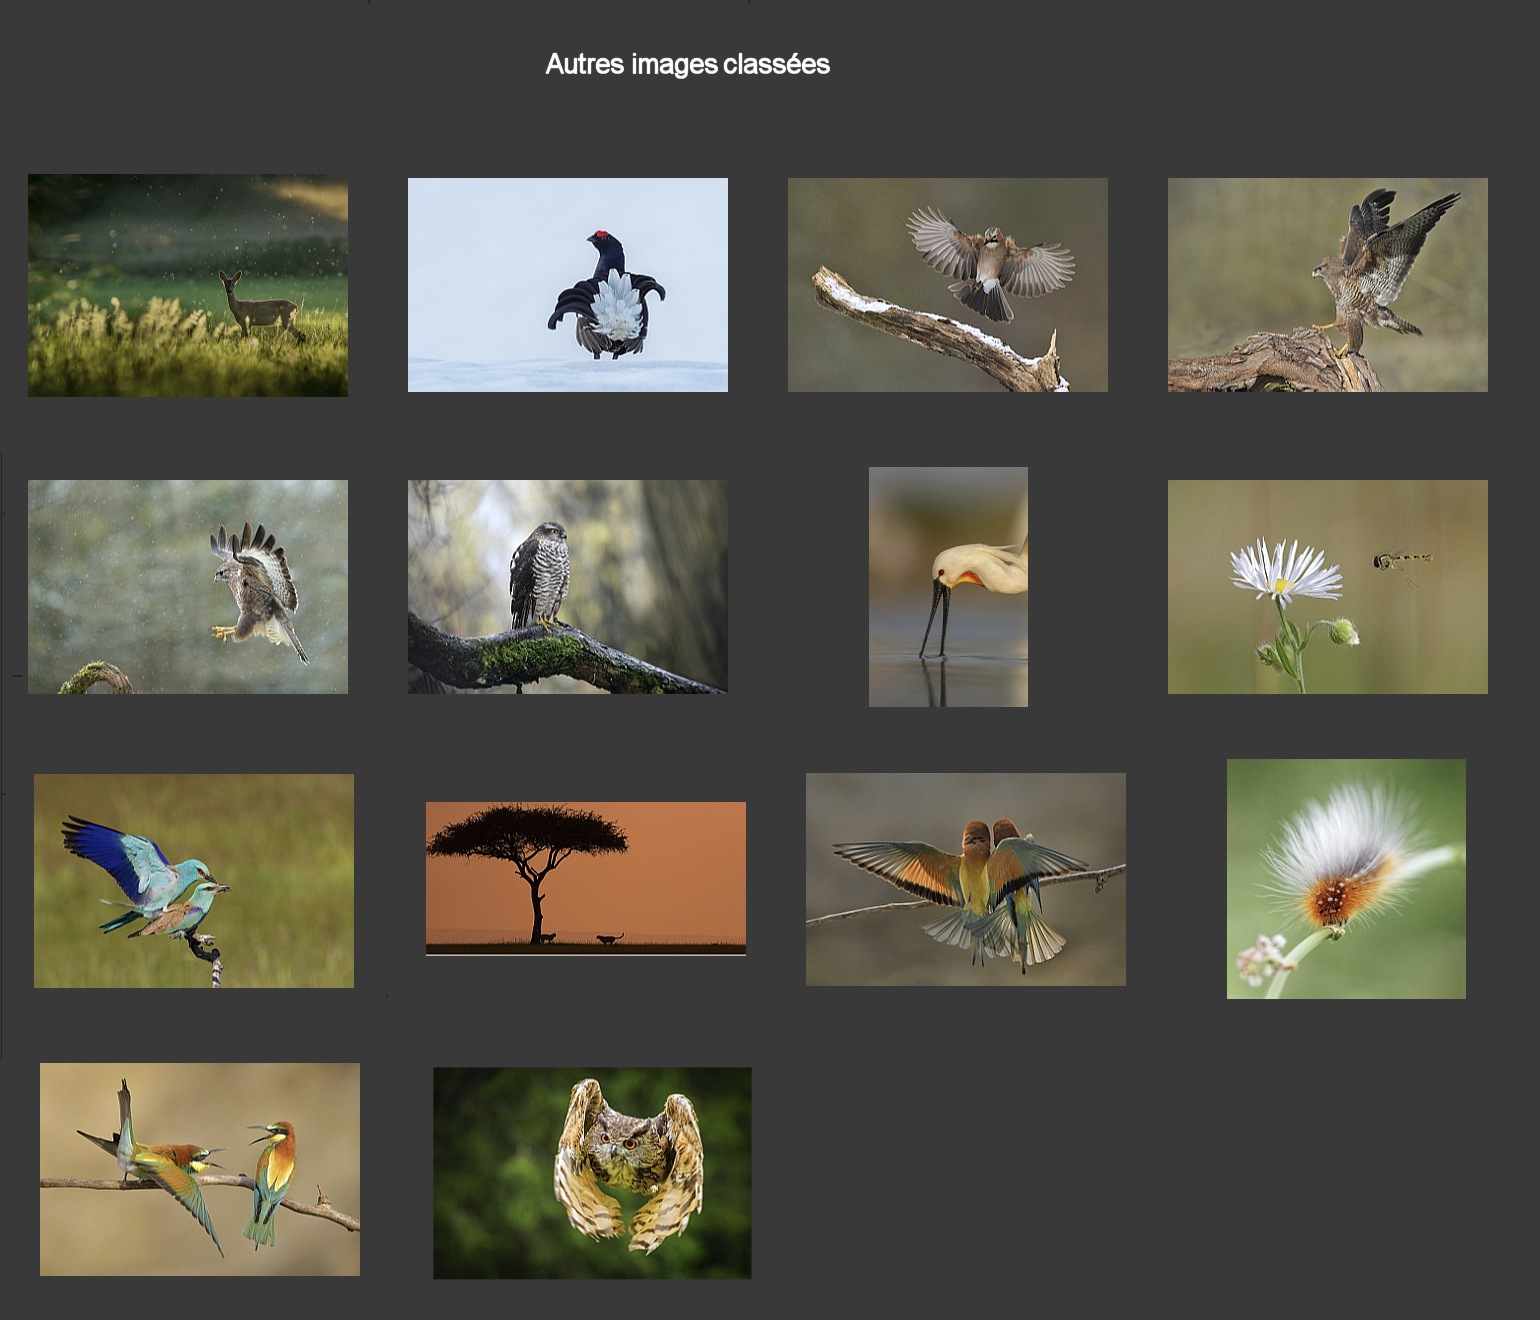The width and height of the screenshot is (1540, 1320).
Task: Open the squabbling bee-eaters on branch photo
Action: pos(199,1169)
